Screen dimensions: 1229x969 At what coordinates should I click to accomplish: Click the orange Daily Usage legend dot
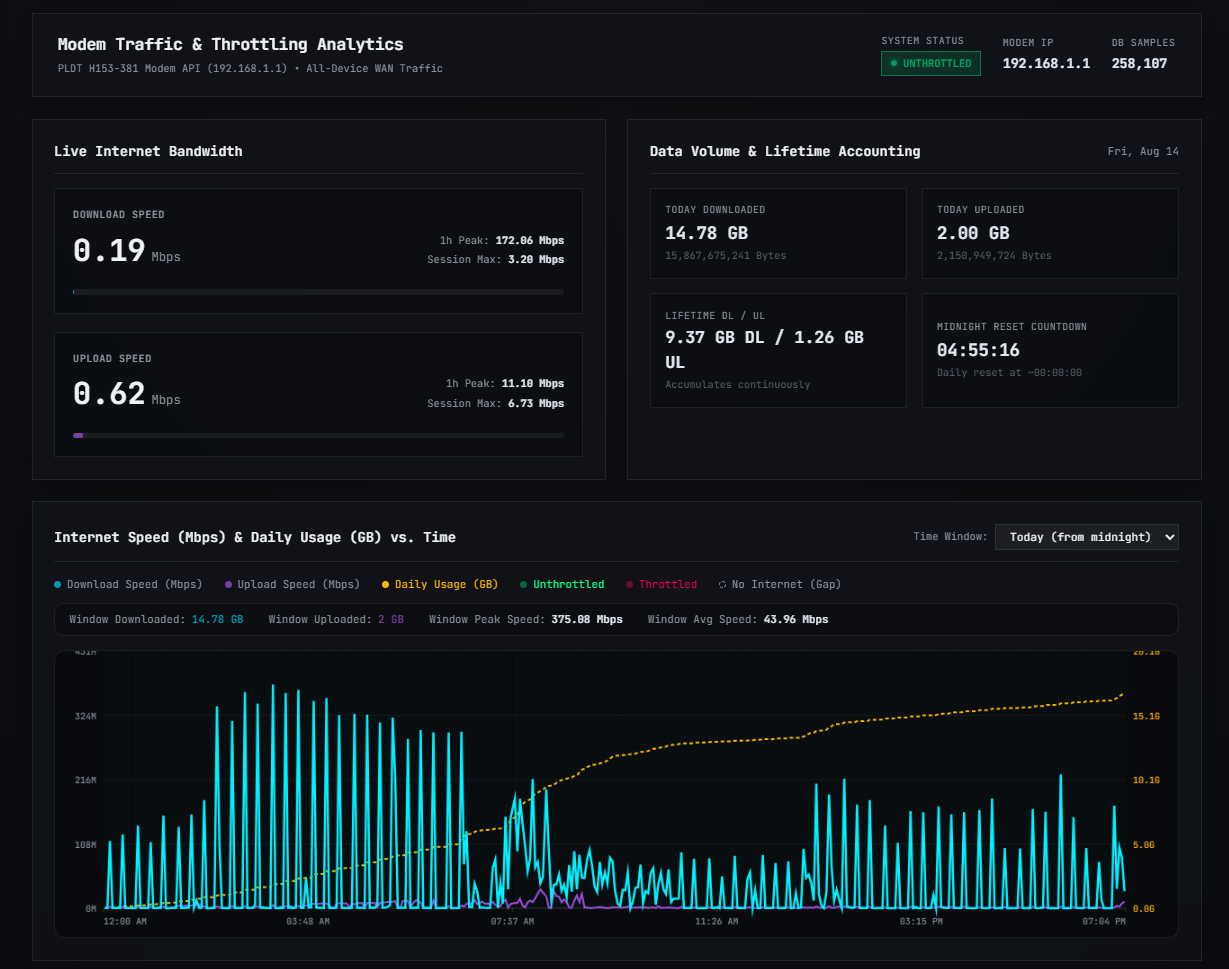pos(386,584)
